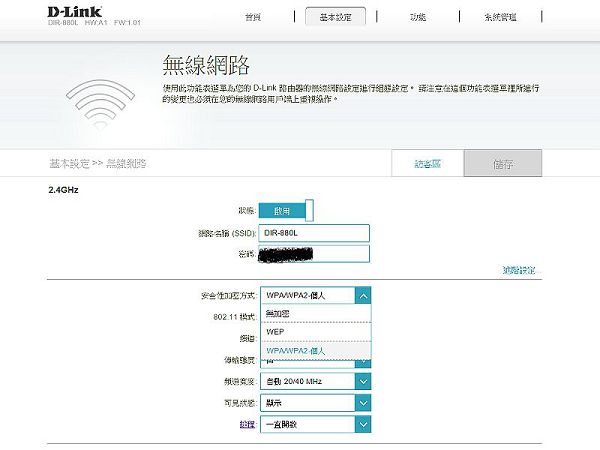
Task: Click the 2.4GHz section label
Action: [64, 190]
